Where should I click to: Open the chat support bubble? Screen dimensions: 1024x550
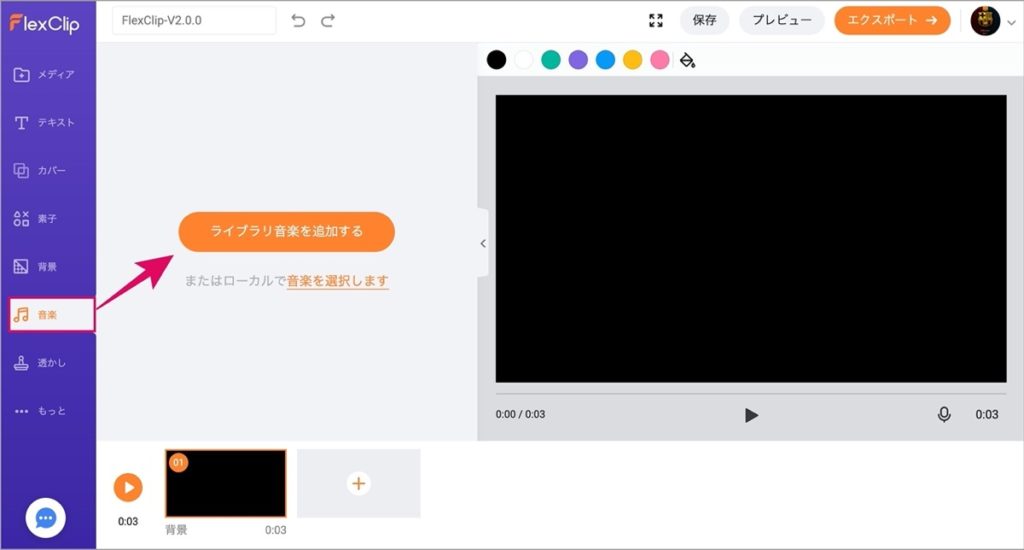(45, 518)
